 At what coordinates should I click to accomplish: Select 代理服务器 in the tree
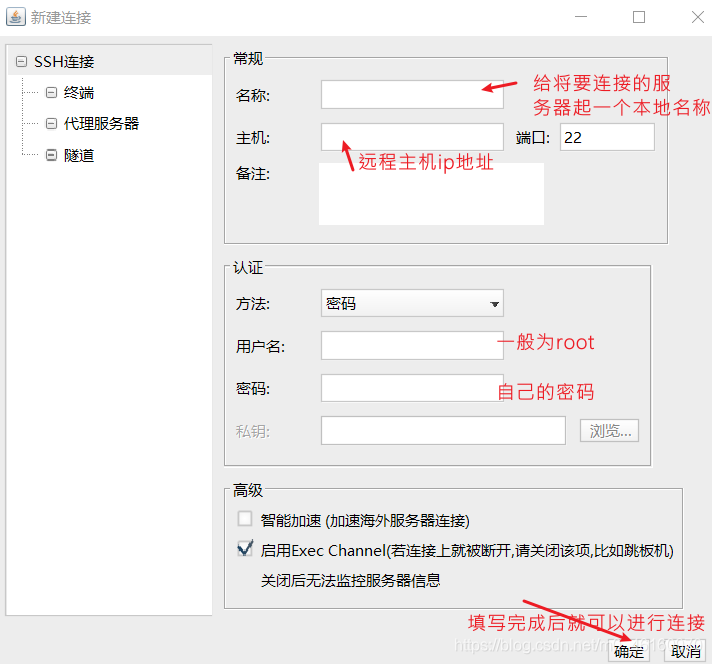click(x=101, y=124)
